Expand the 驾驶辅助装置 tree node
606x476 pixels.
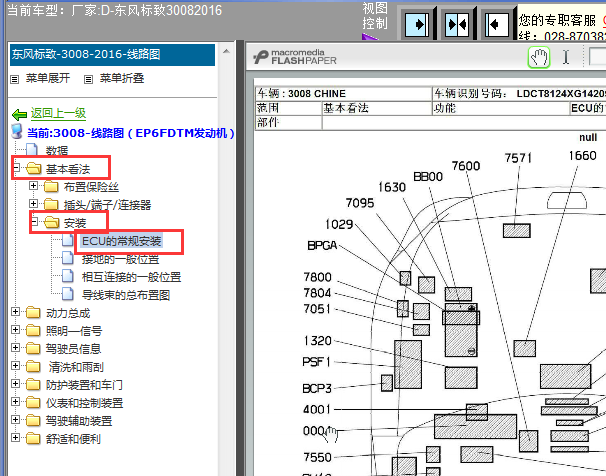[15, 419]
